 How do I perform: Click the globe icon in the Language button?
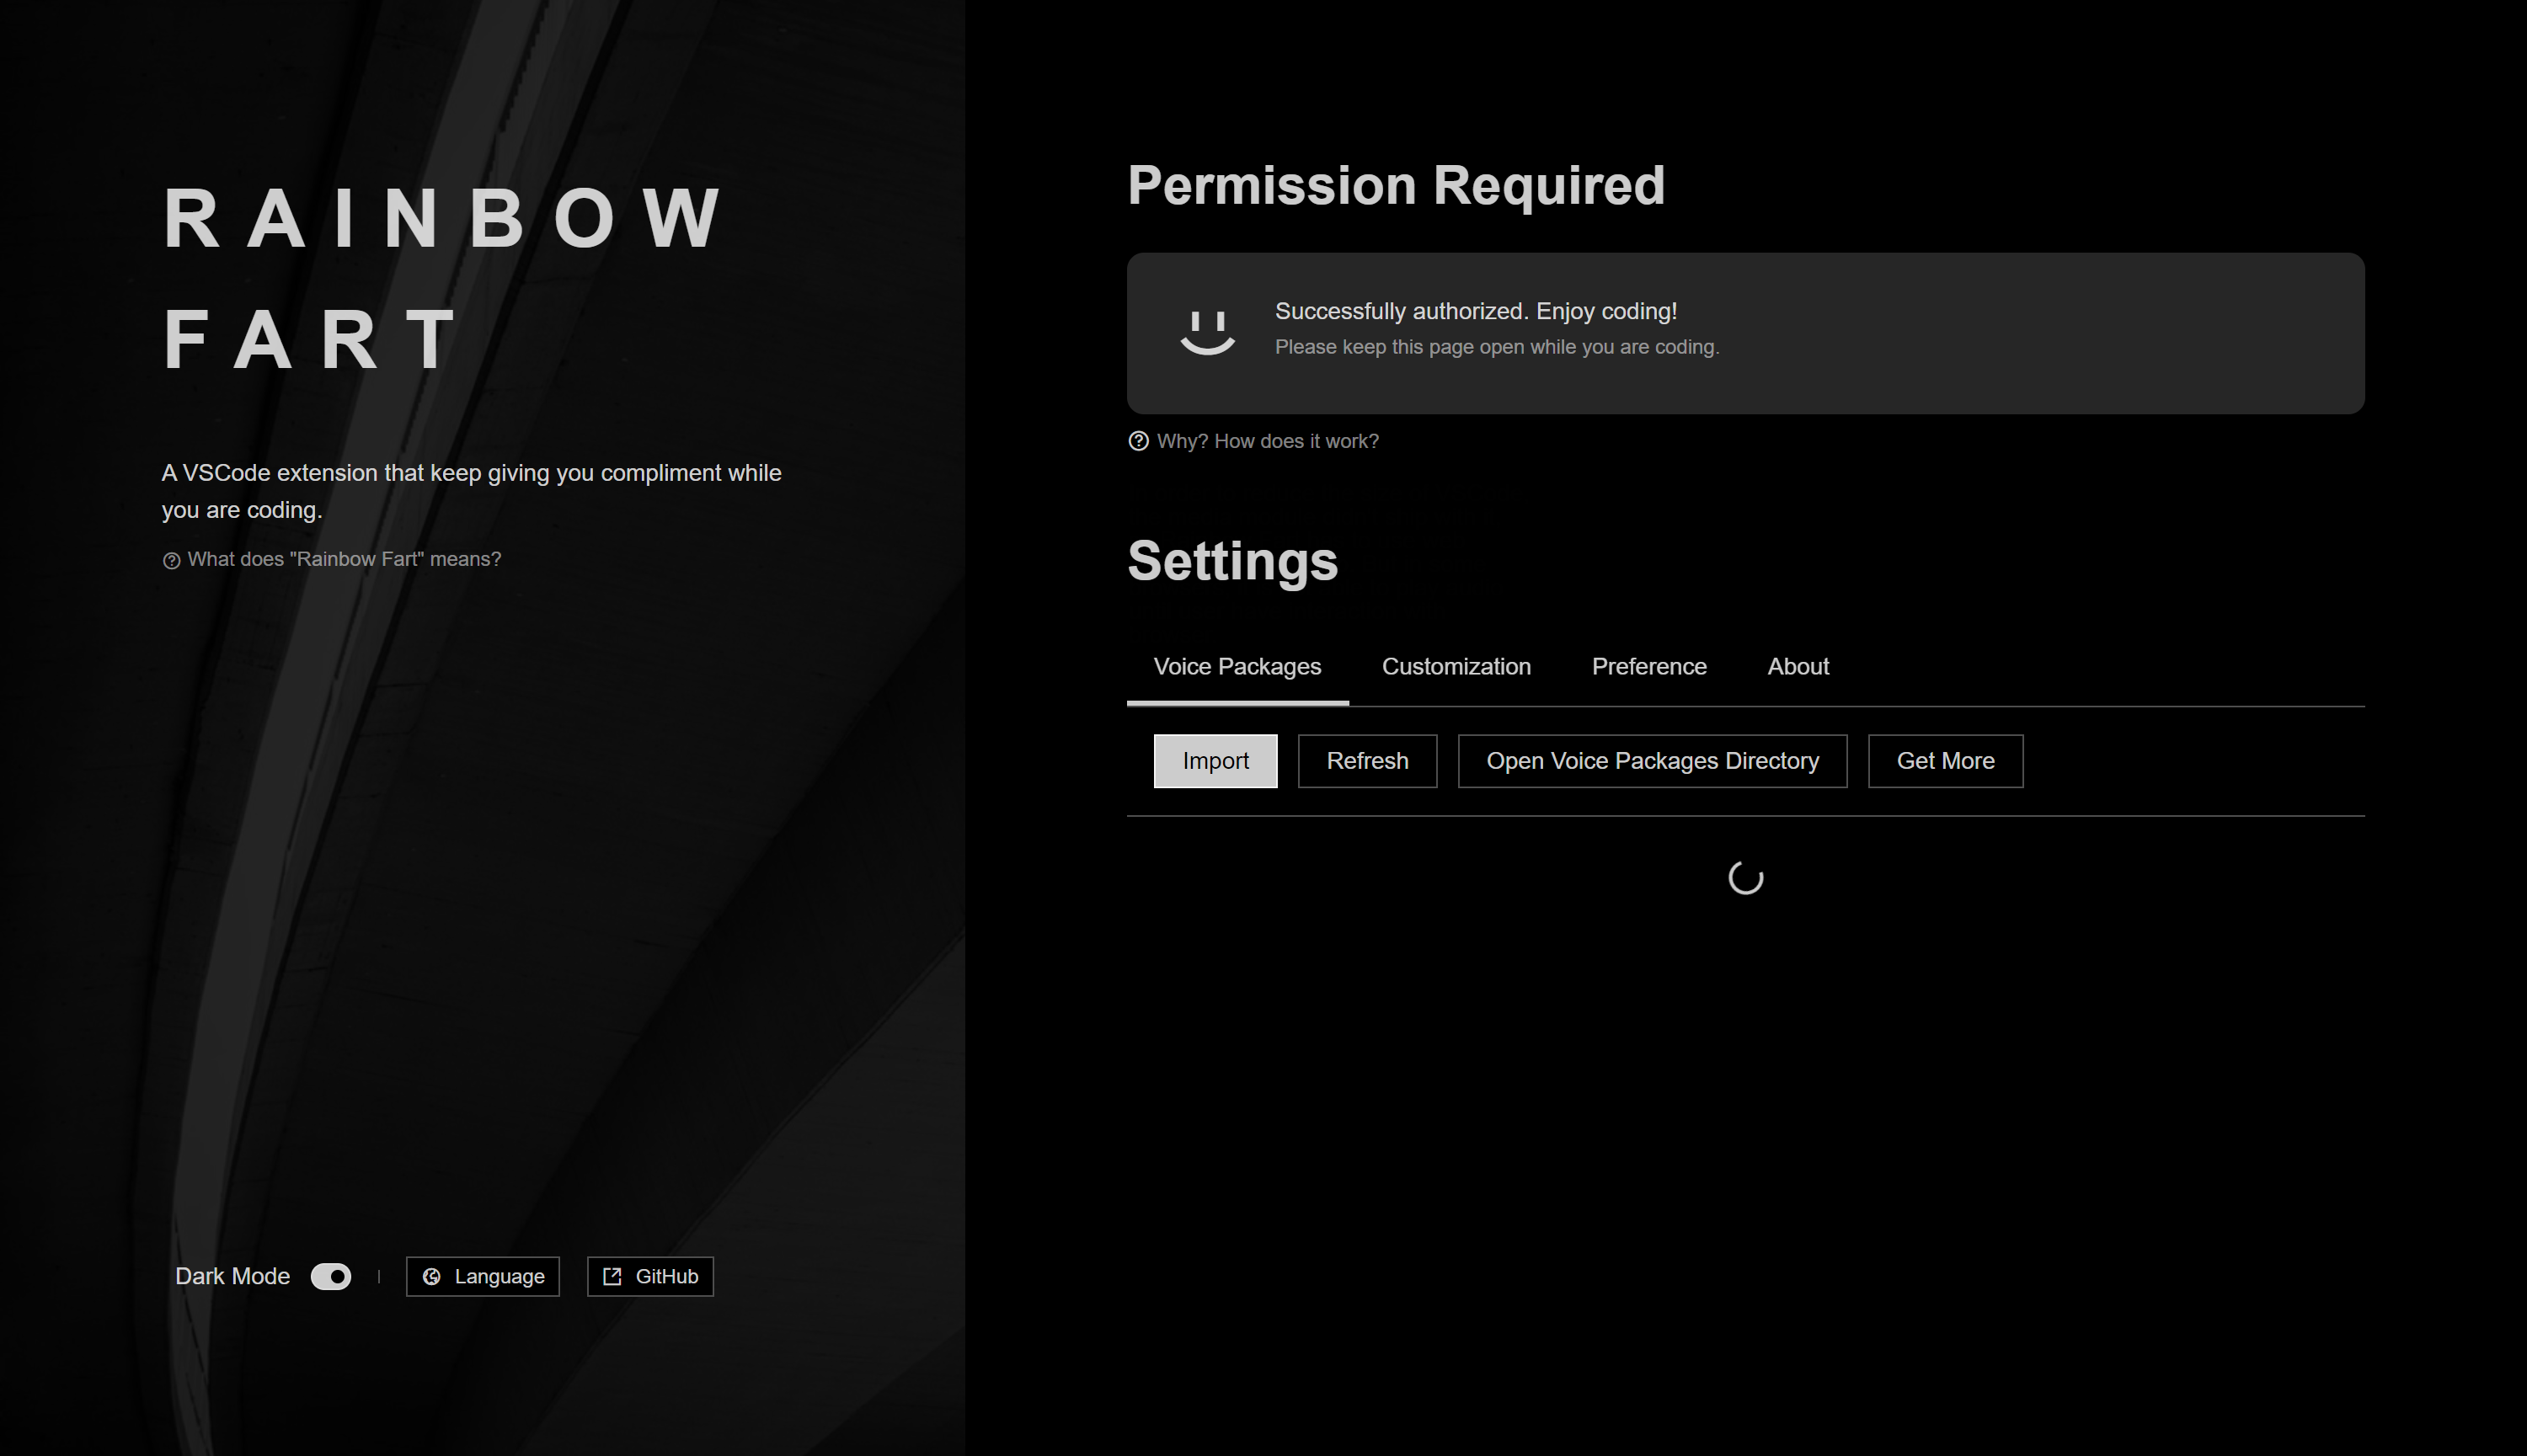pyautogui.click(x=432, y=1276)
